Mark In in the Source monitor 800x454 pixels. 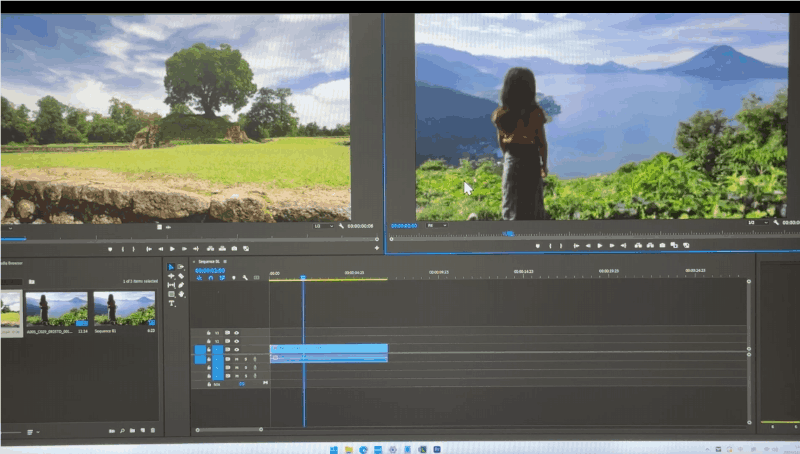[x=122, y=249]
